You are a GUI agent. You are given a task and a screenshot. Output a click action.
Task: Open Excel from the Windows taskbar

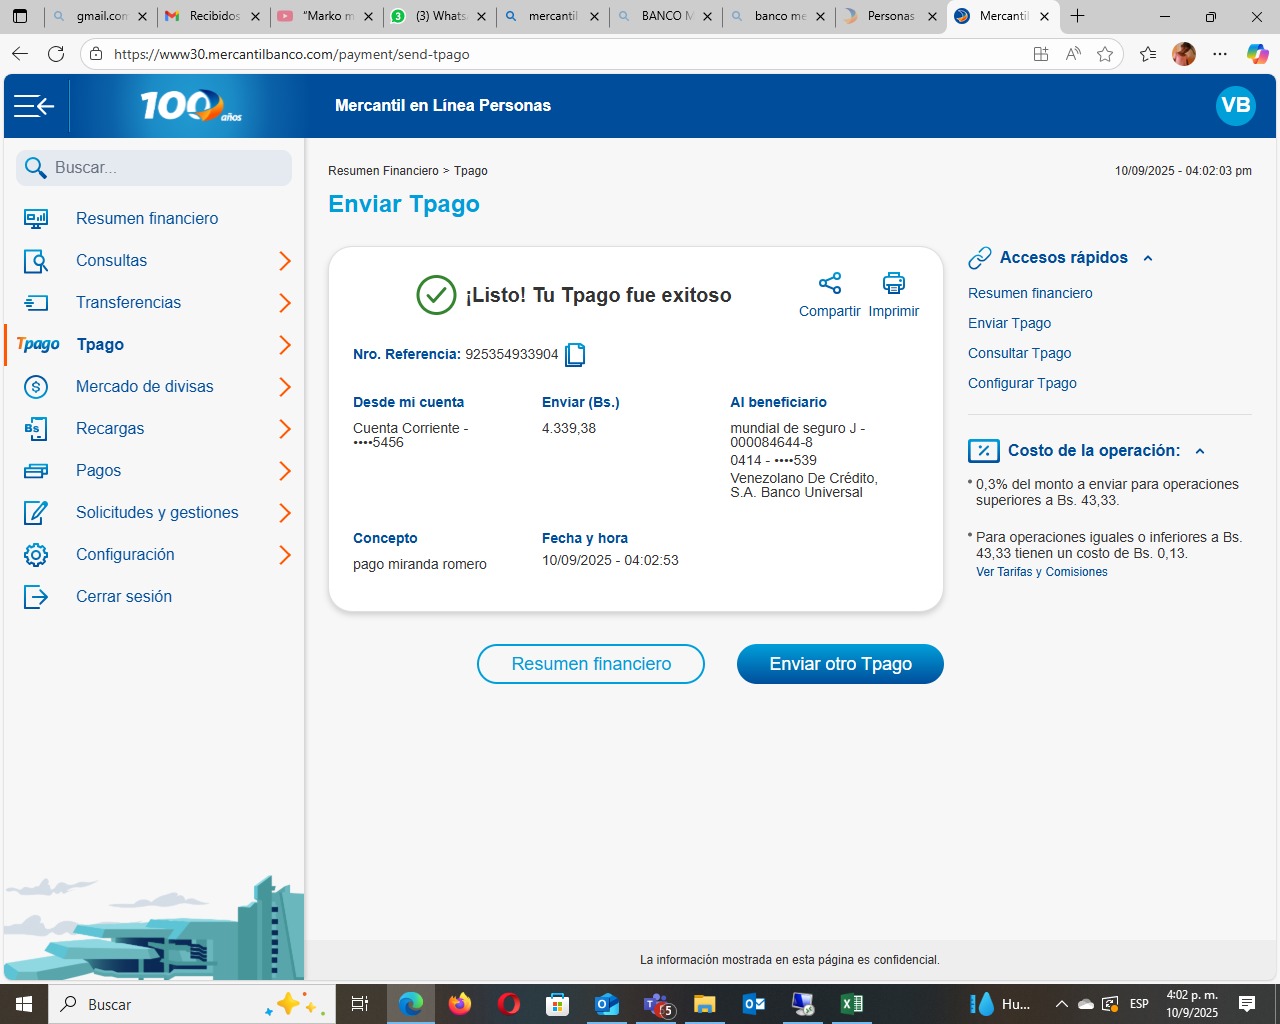(852, 1004)
